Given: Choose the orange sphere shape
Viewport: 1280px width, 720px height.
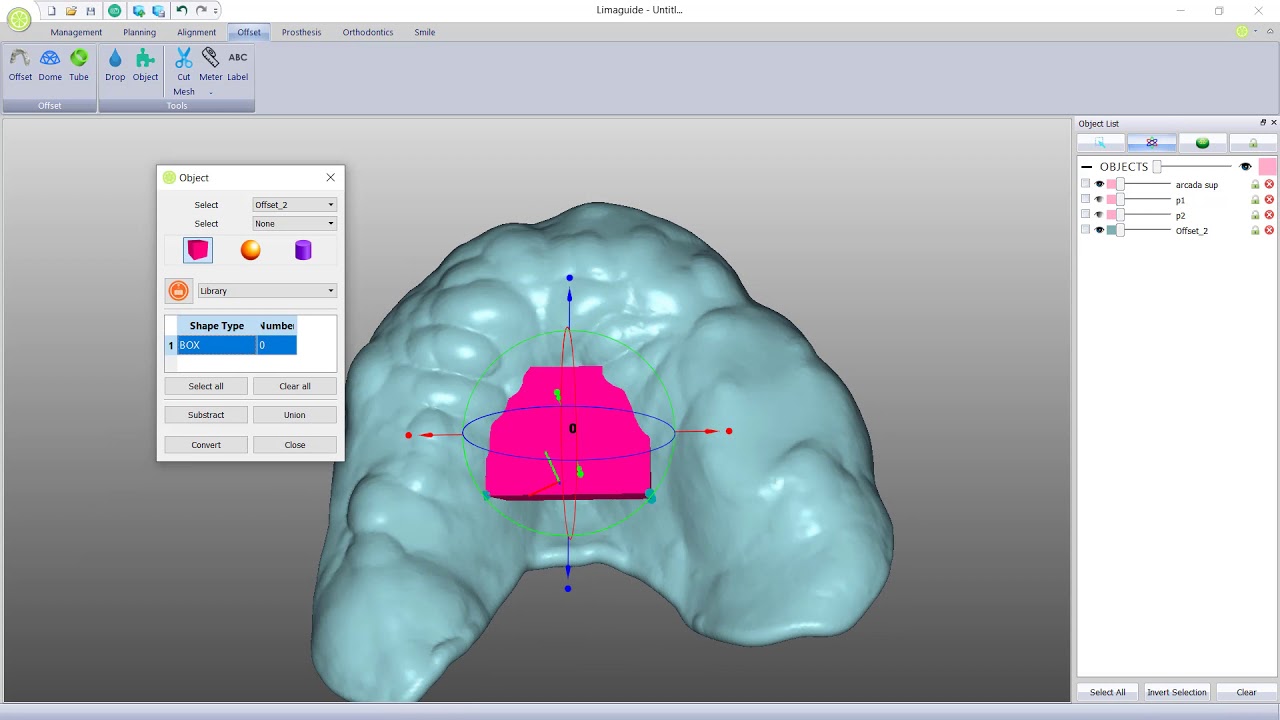Looking at the screenshot, I should [251, 250].
